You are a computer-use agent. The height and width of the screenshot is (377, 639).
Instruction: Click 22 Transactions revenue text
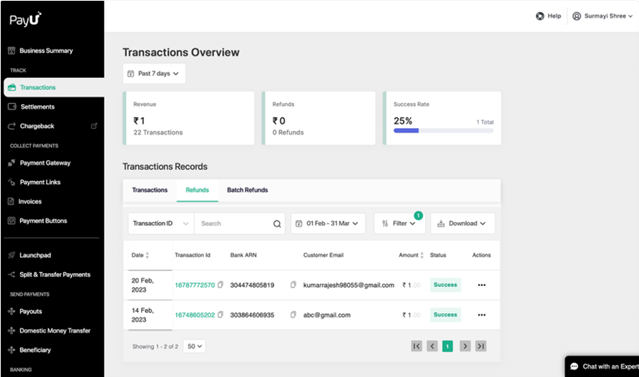[x=158, y=132]
